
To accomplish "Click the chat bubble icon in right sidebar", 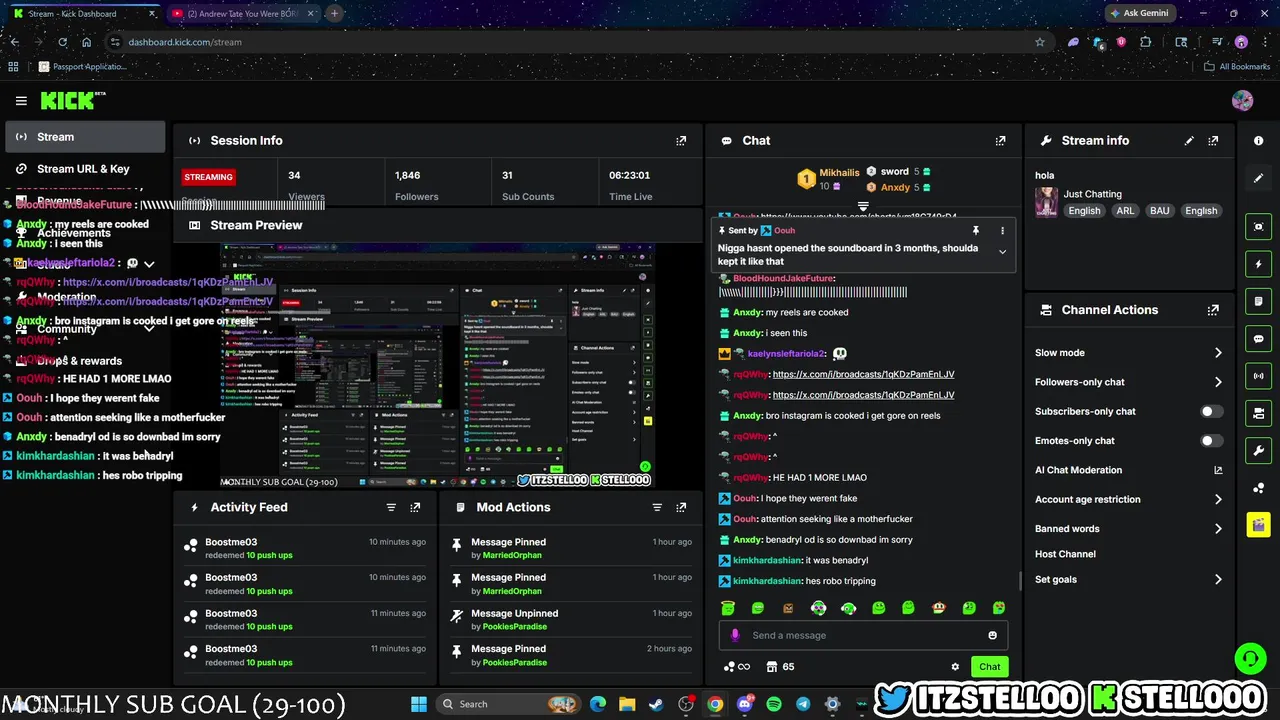I will [1258, 339].
